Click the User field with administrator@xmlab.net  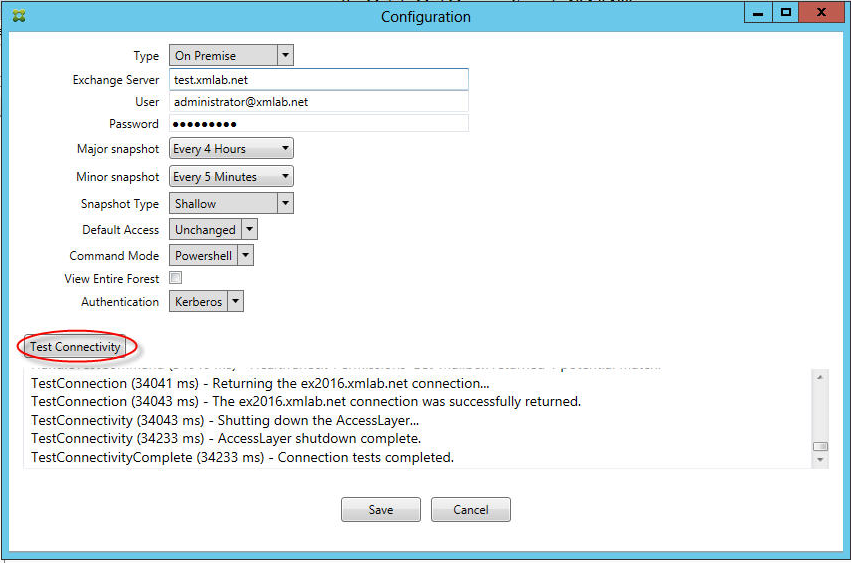coord(319,102)
